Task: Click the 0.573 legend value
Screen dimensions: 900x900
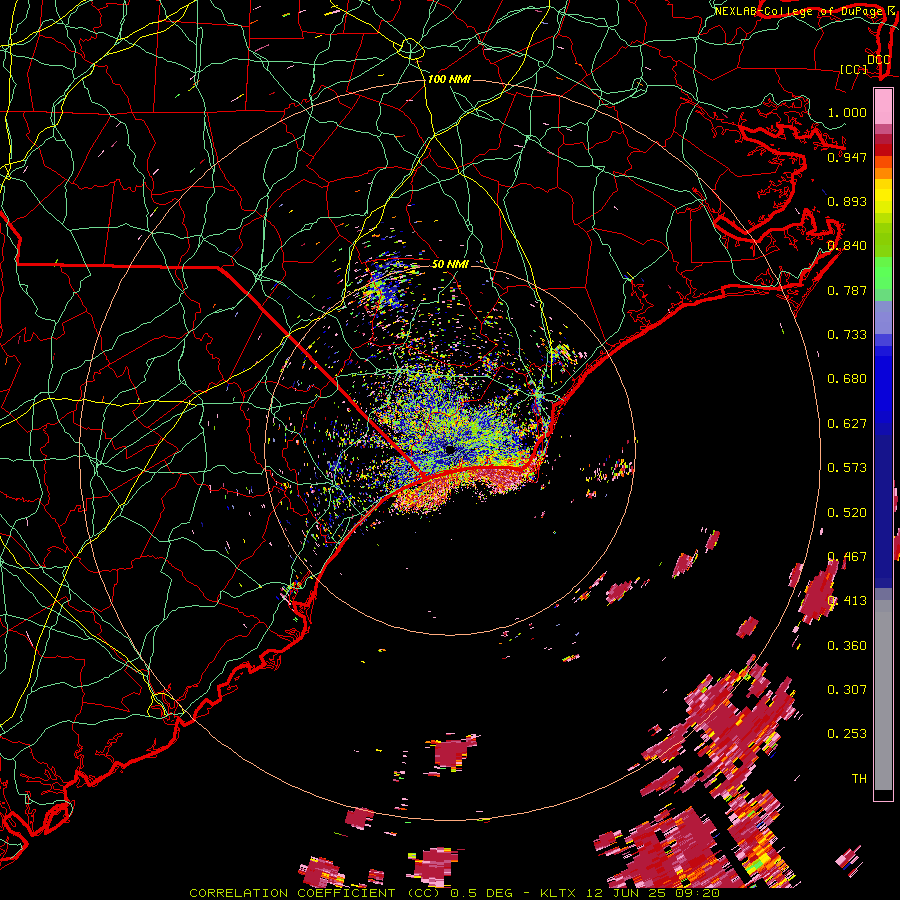Action: (847, 468)
